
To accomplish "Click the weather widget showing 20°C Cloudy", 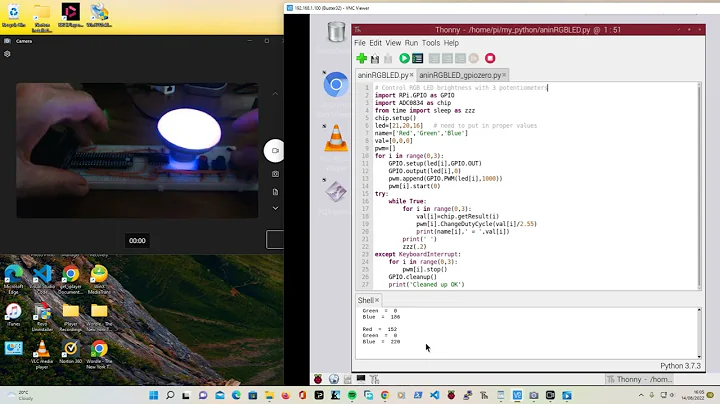I will pos(19,395).
